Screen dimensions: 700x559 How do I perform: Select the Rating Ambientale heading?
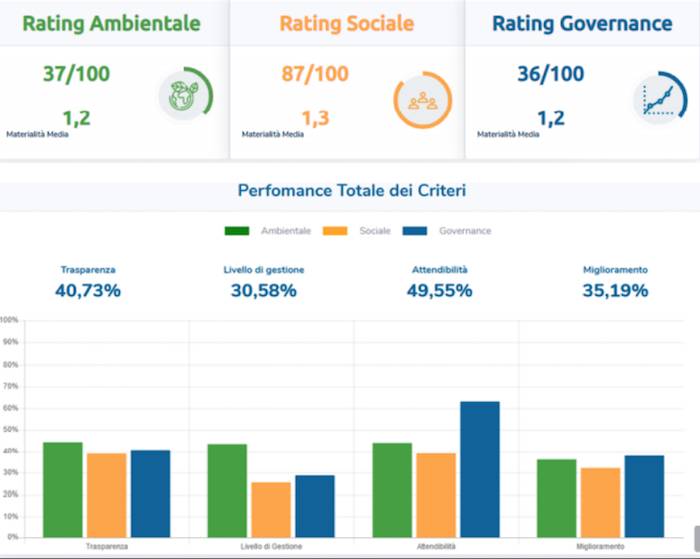[111, 24]
